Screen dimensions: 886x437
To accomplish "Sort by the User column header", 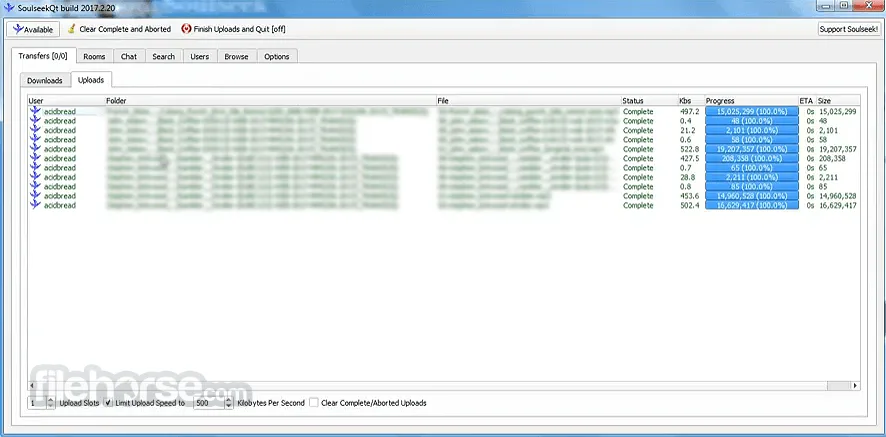I will pos(66,101).
